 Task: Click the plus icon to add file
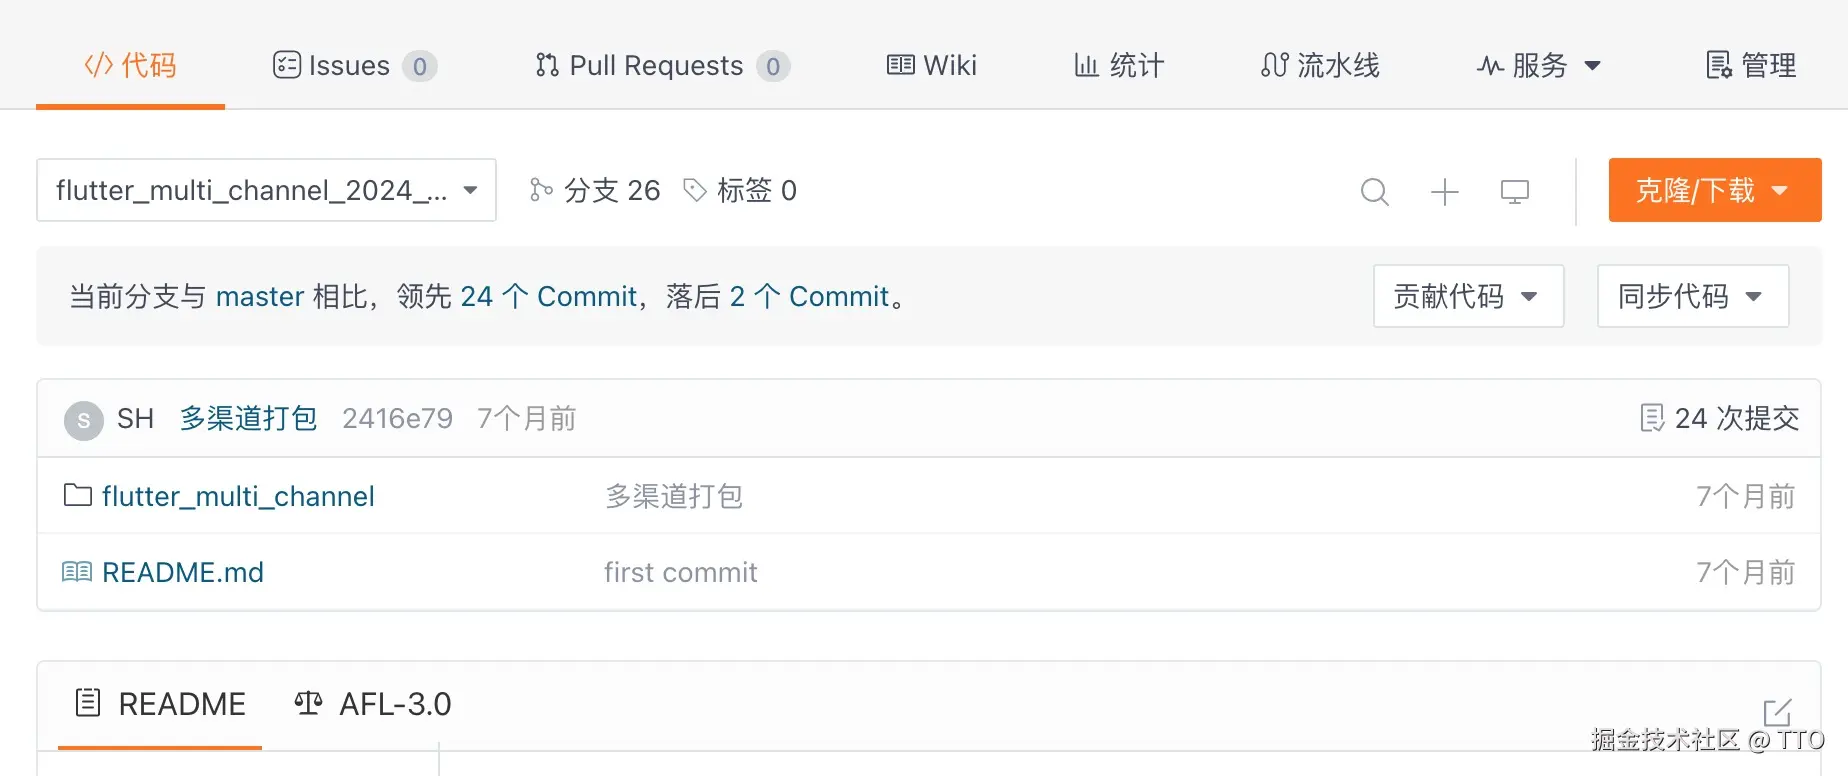click(x=1445, y=191)
